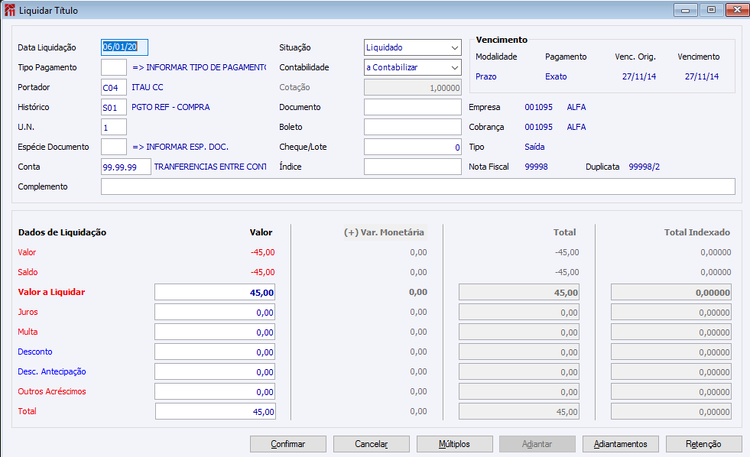
Task: Click the Total value field showing 45,00
Action: 215,412
